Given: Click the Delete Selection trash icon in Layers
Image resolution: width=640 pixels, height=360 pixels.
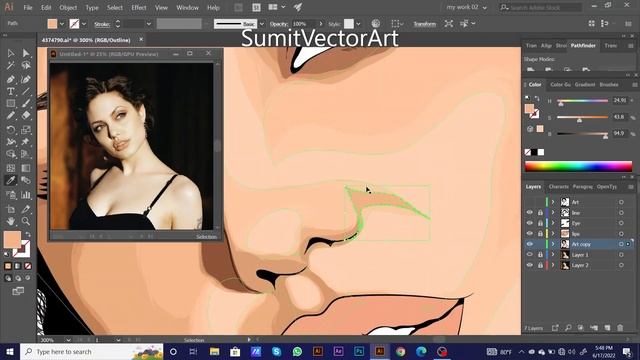Looking at the screenshot, I should 620,328.
